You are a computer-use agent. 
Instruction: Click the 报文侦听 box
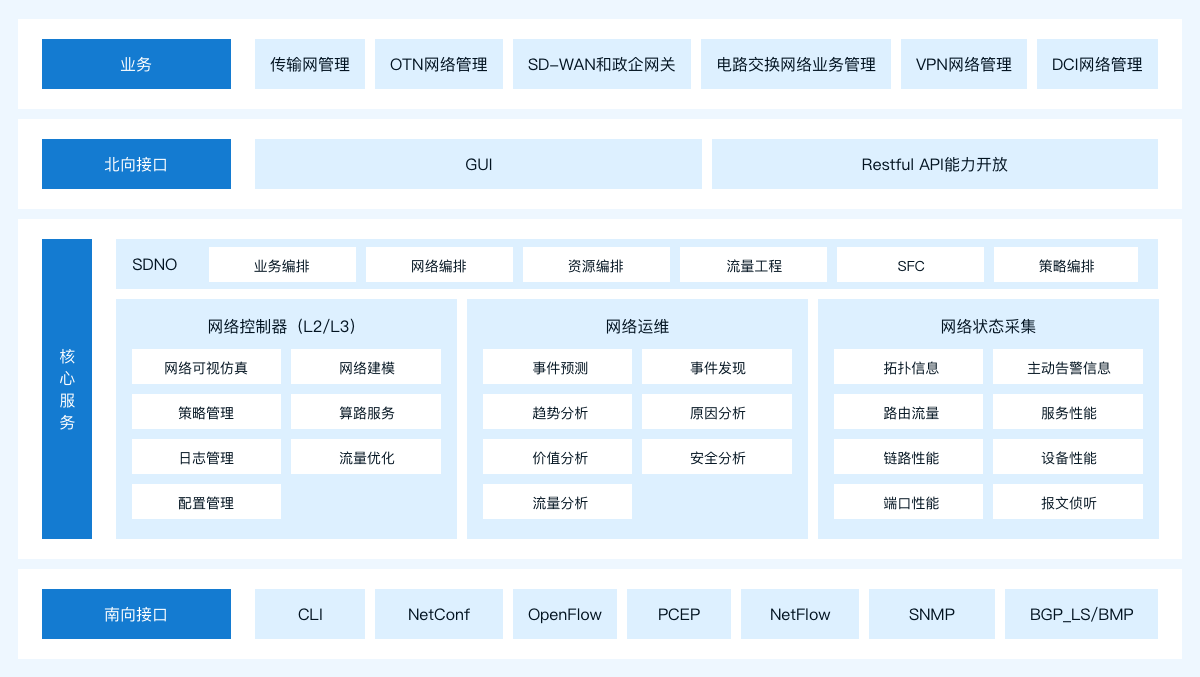coord(1068,502)
